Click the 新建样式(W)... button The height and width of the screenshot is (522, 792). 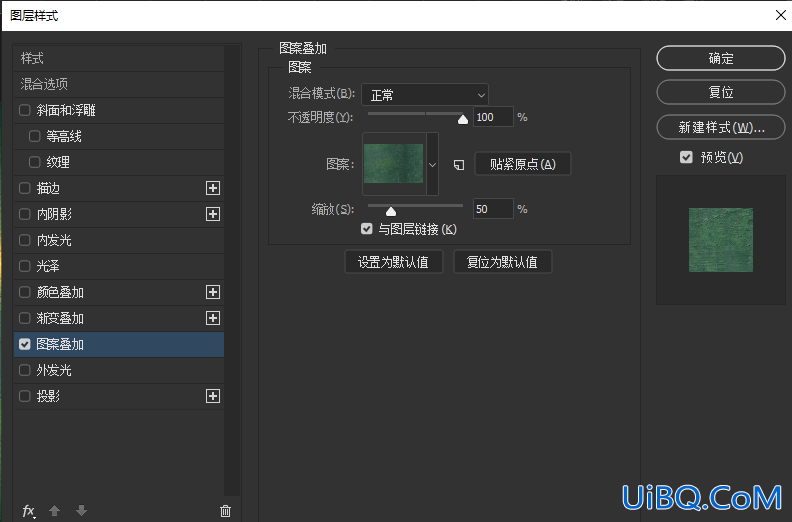(x=721, y=127)
